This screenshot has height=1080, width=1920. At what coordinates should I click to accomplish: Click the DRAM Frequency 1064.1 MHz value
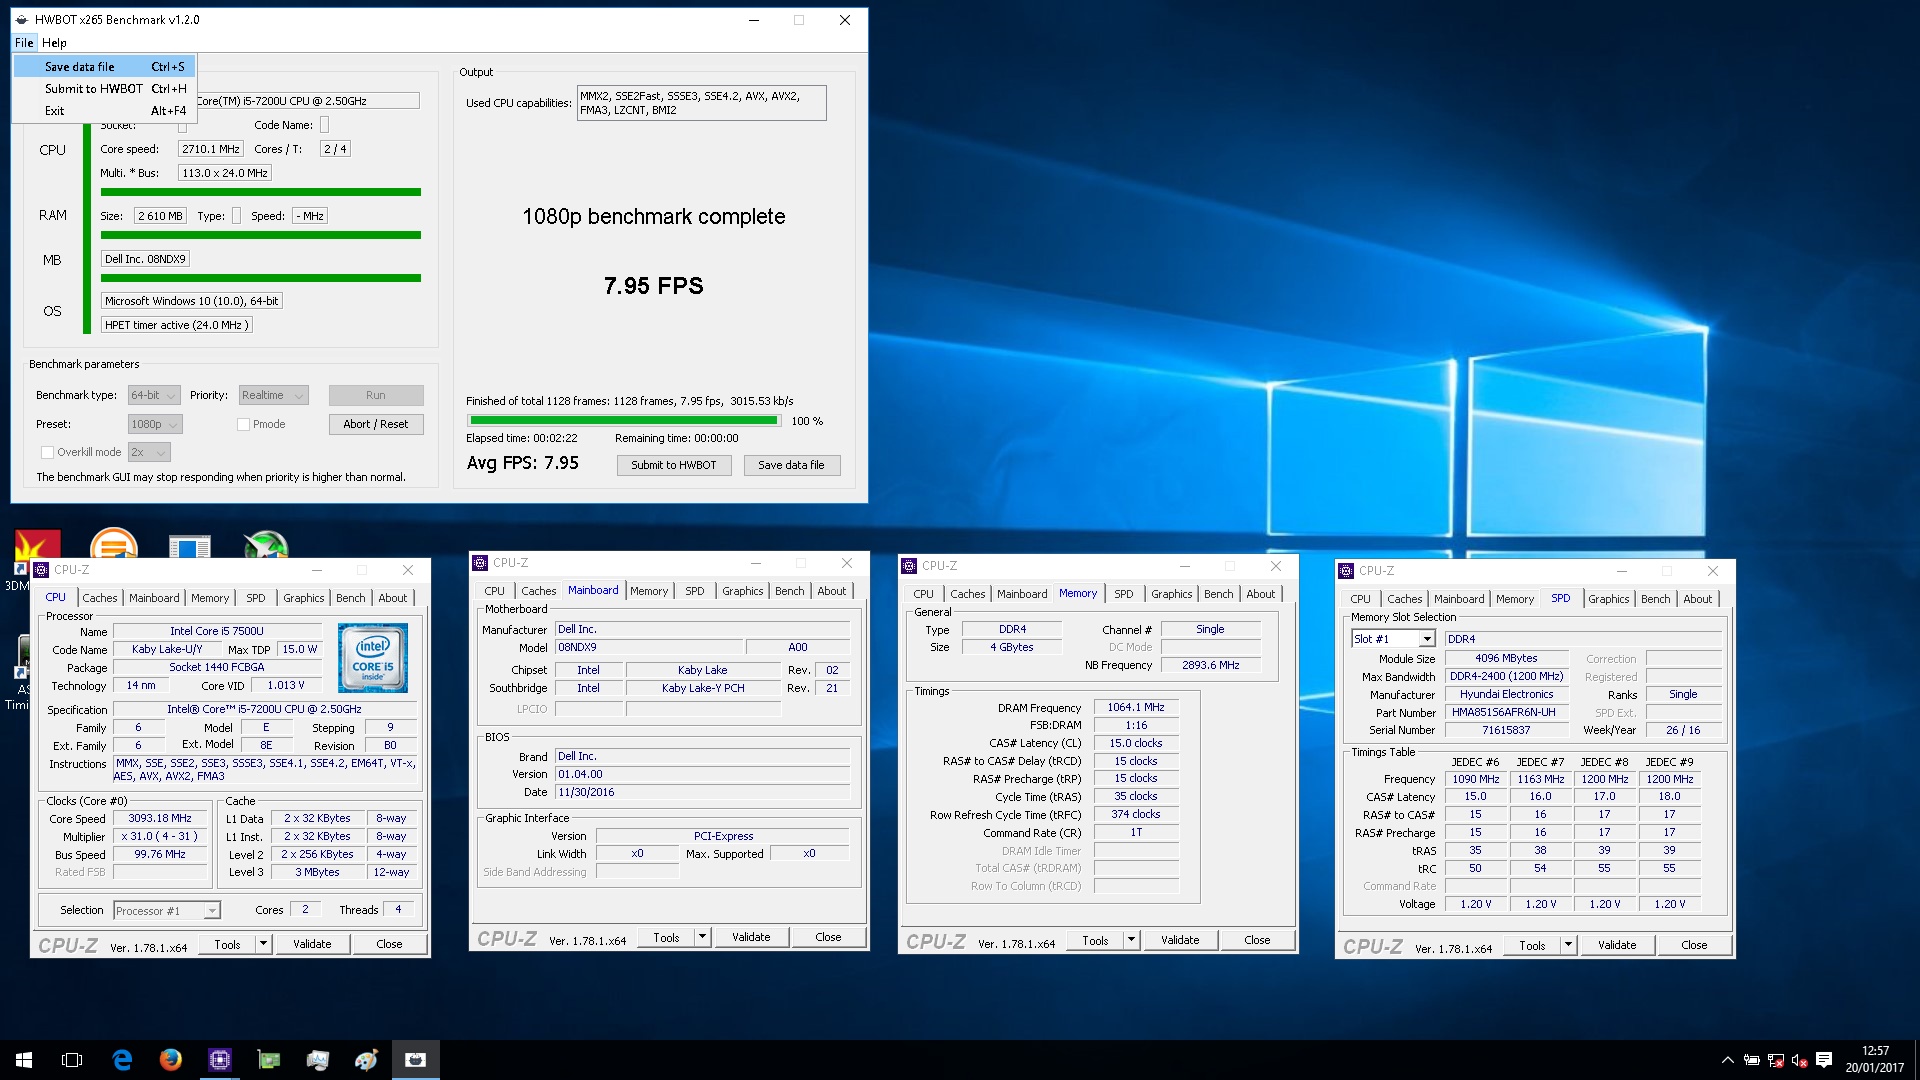click(x=1136, y=707)
